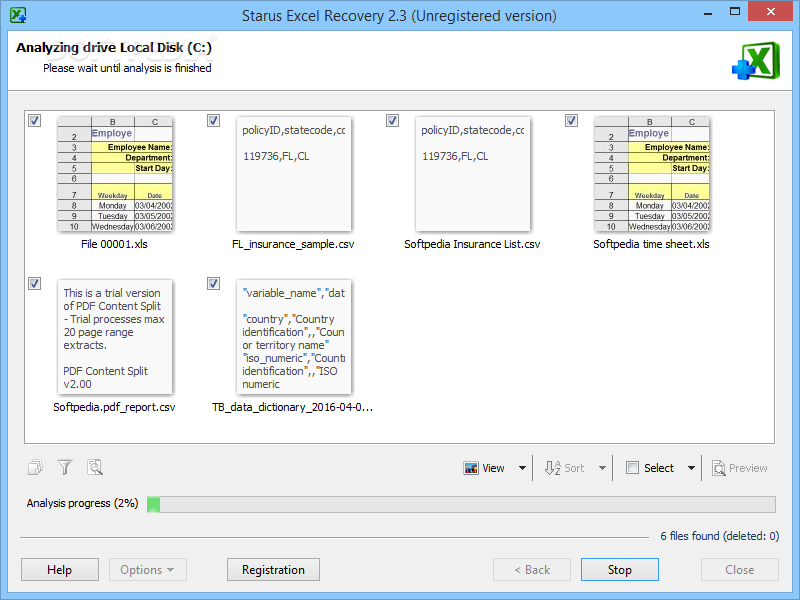Click the 'FL_insurance_sample.csv' file name
Screen dimensions: 800x600
[293, 244]
